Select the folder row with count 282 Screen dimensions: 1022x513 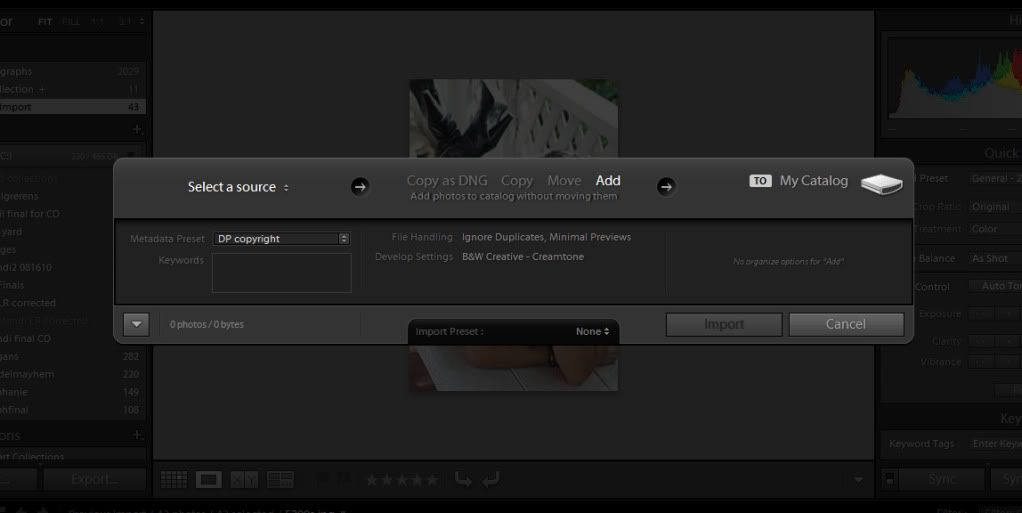pos(72,357)
